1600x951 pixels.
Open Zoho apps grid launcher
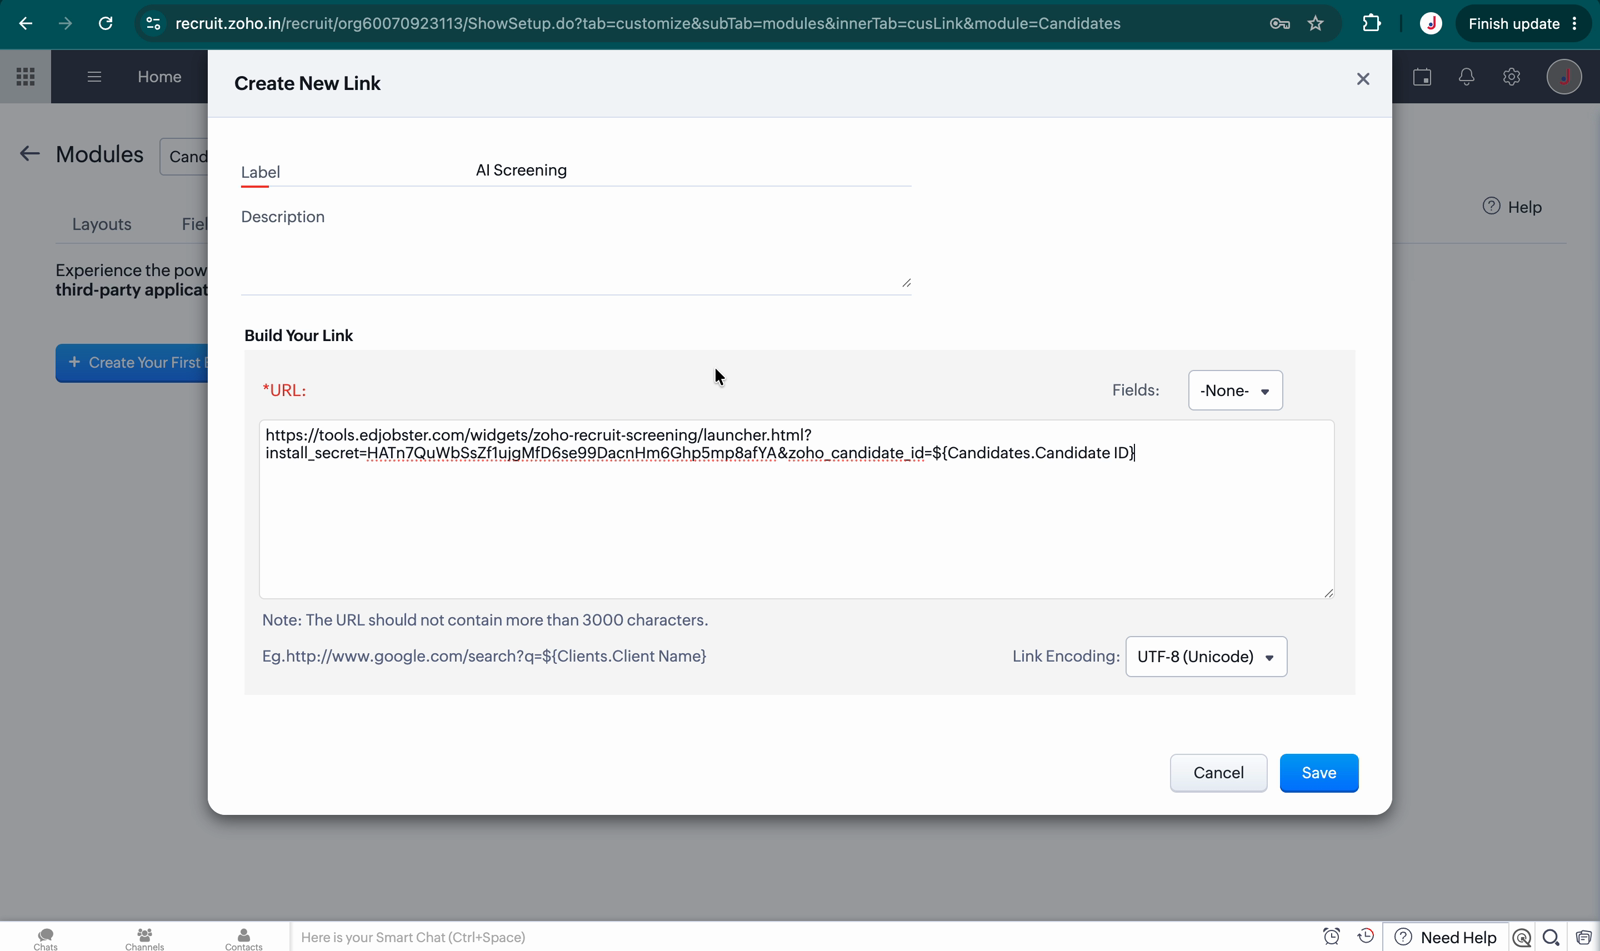(x=26, y=77)
